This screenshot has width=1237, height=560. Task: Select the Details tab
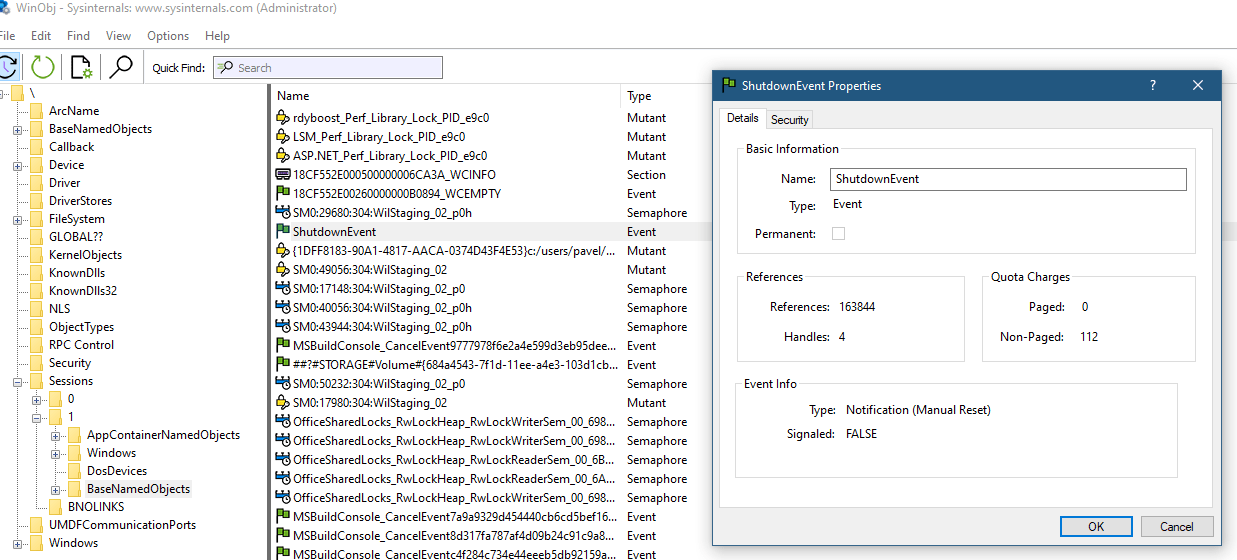coord(742,118)
